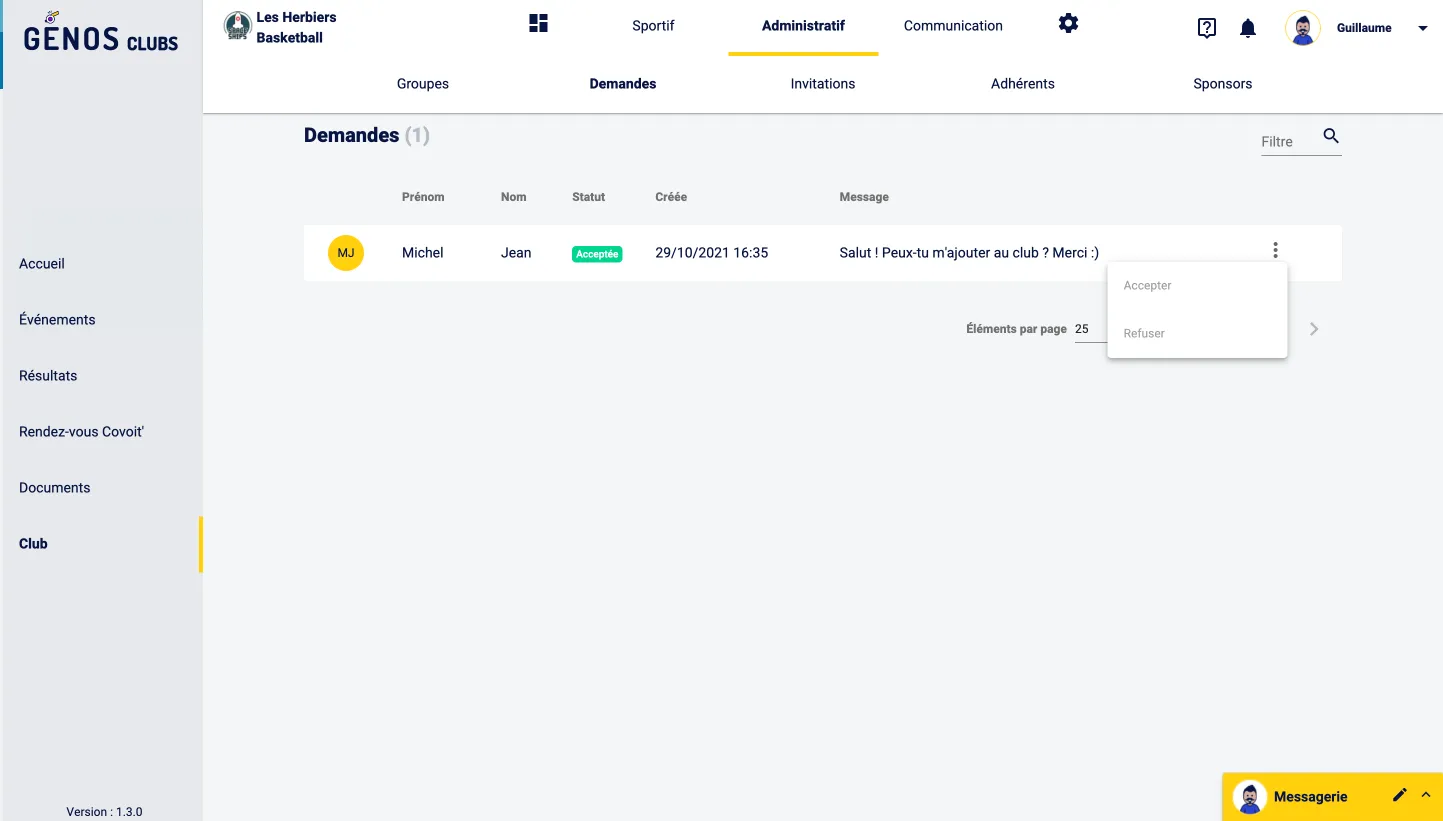Click three-dot menu for Michel Jean
1443x821 pixels.
click(x=1275, y=251)
